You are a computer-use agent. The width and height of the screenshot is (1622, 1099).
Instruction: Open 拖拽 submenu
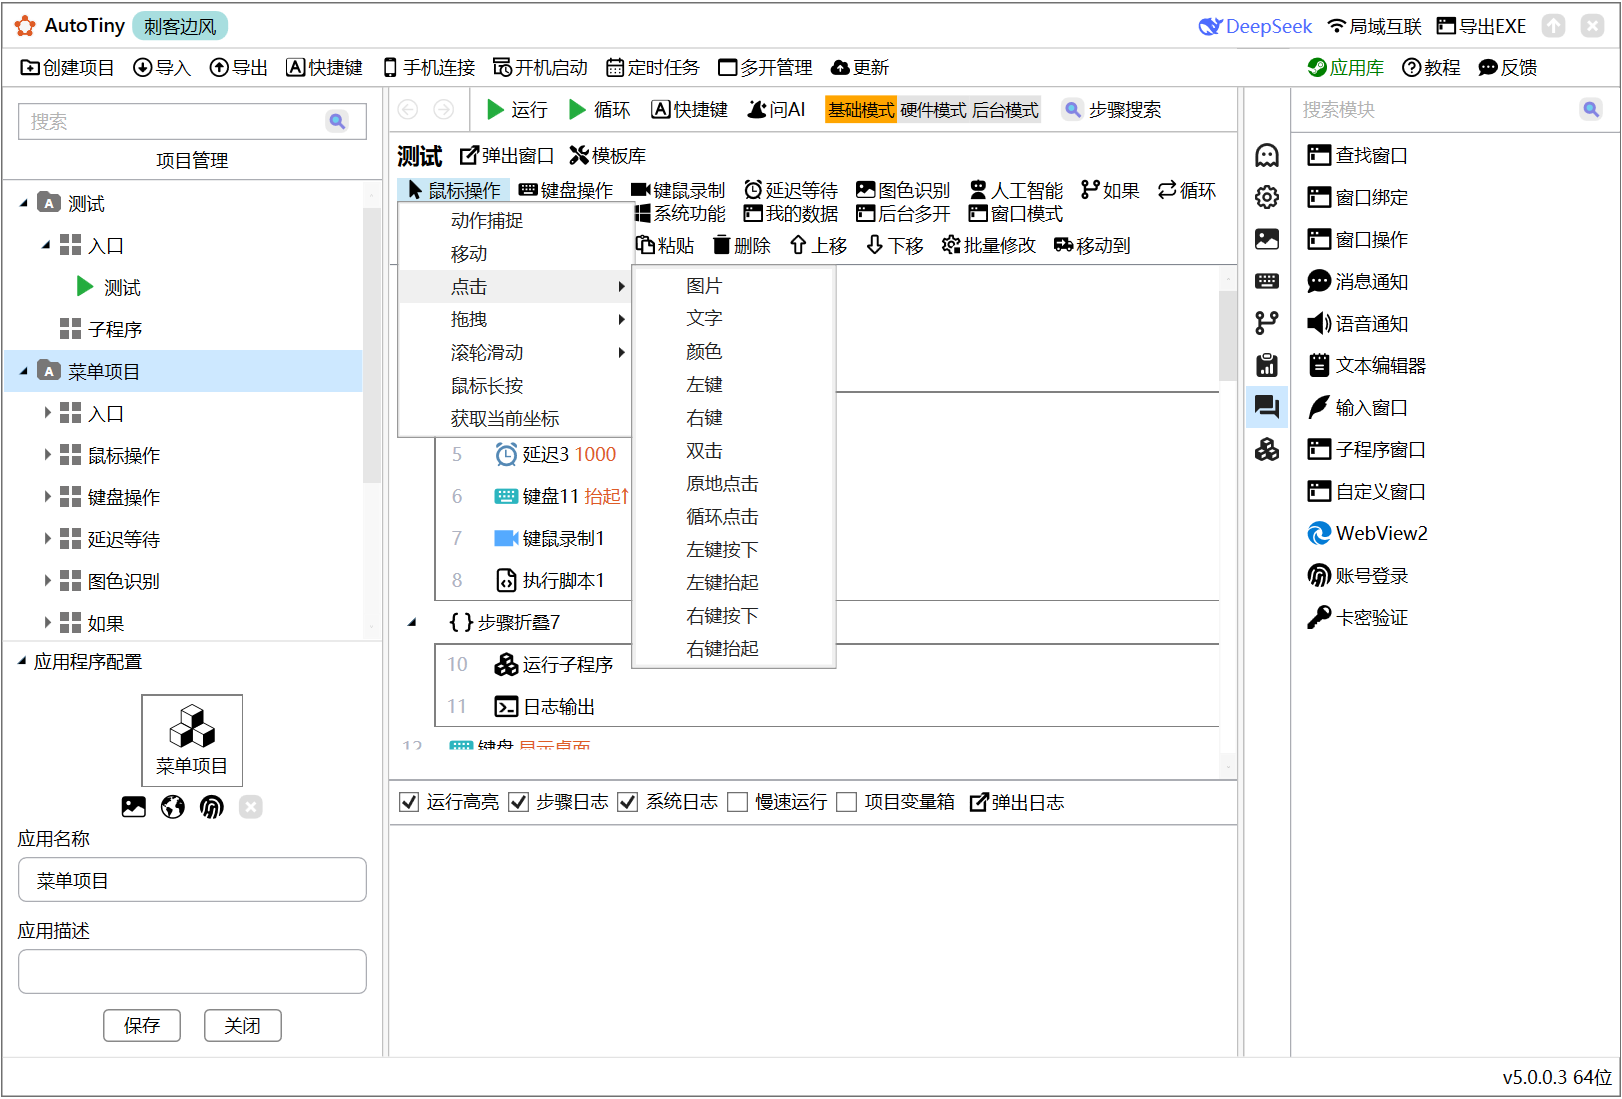pyautogui.click(x=515, y=319)
